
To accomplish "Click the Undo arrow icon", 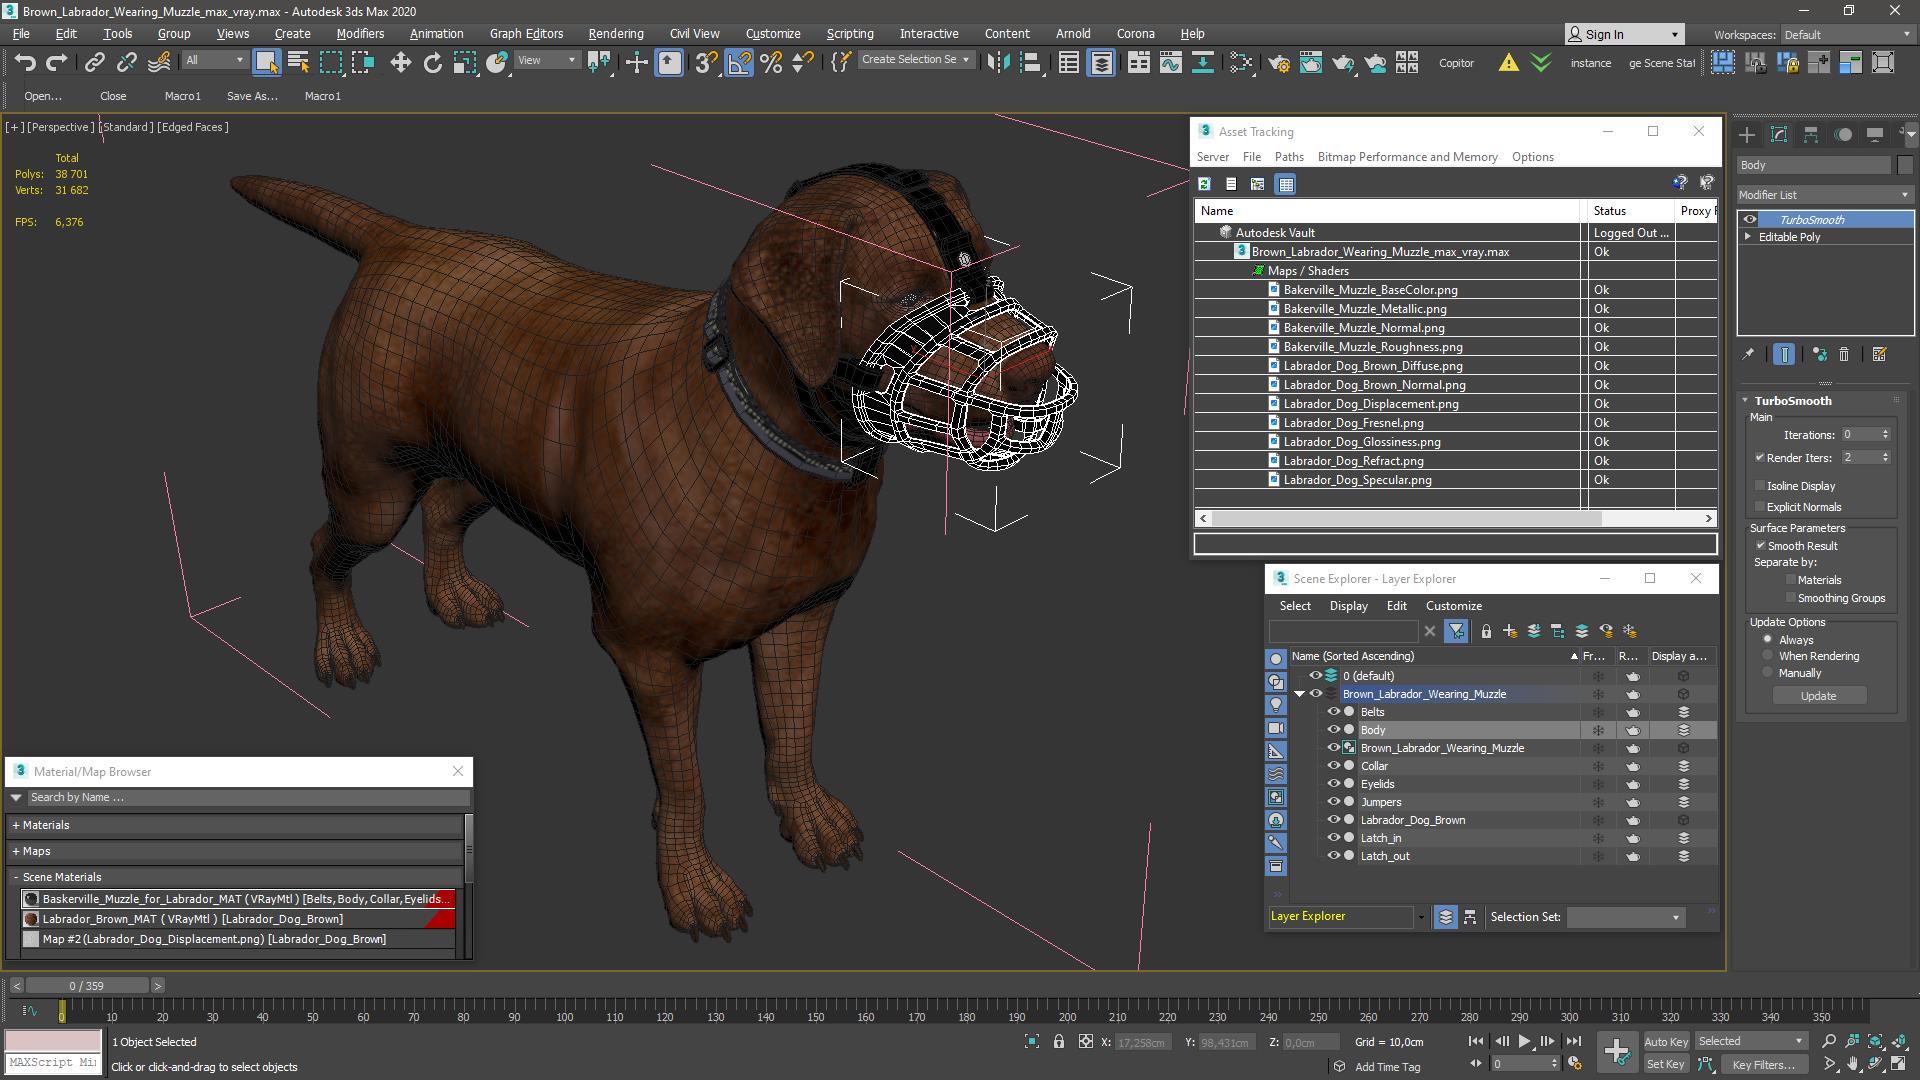I will click(x=25, y=62).
